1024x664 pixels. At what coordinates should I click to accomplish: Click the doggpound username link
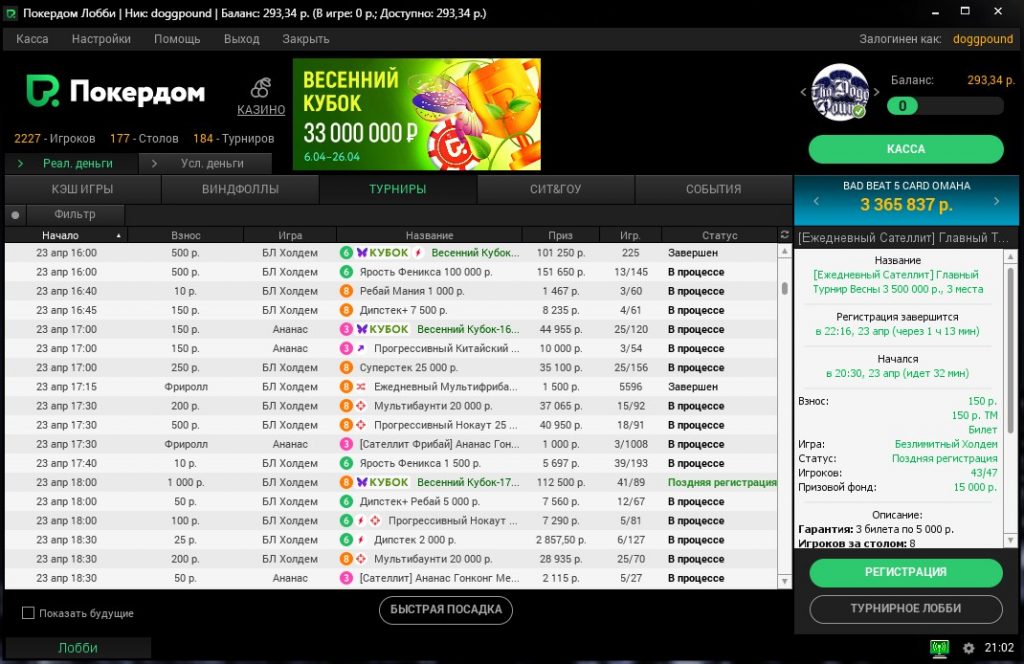(983, 39)
